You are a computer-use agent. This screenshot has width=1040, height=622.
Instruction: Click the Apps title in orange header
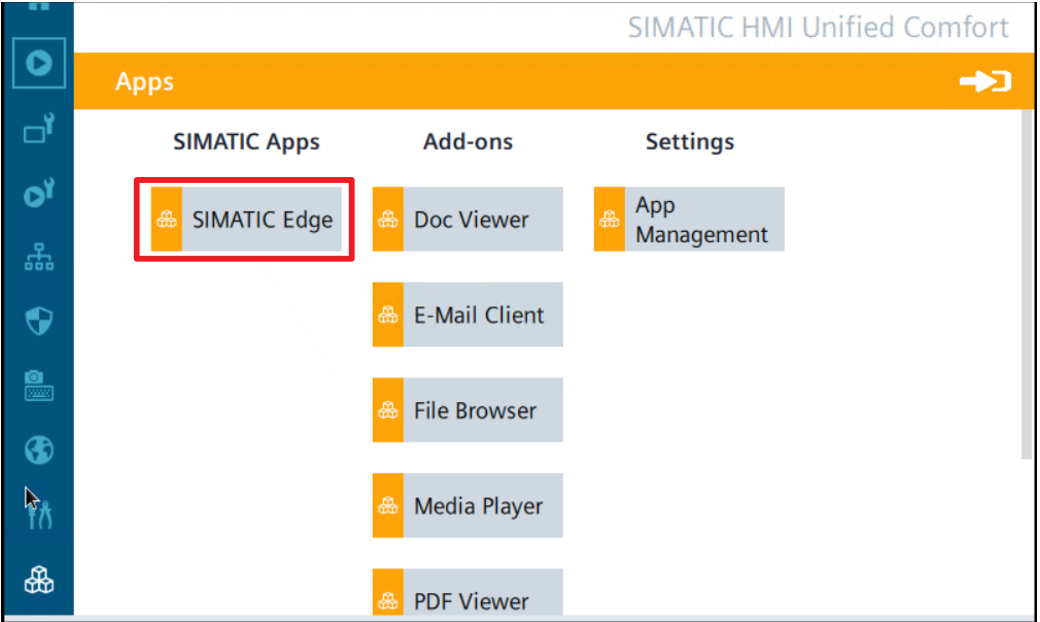(x=145, y=82)
